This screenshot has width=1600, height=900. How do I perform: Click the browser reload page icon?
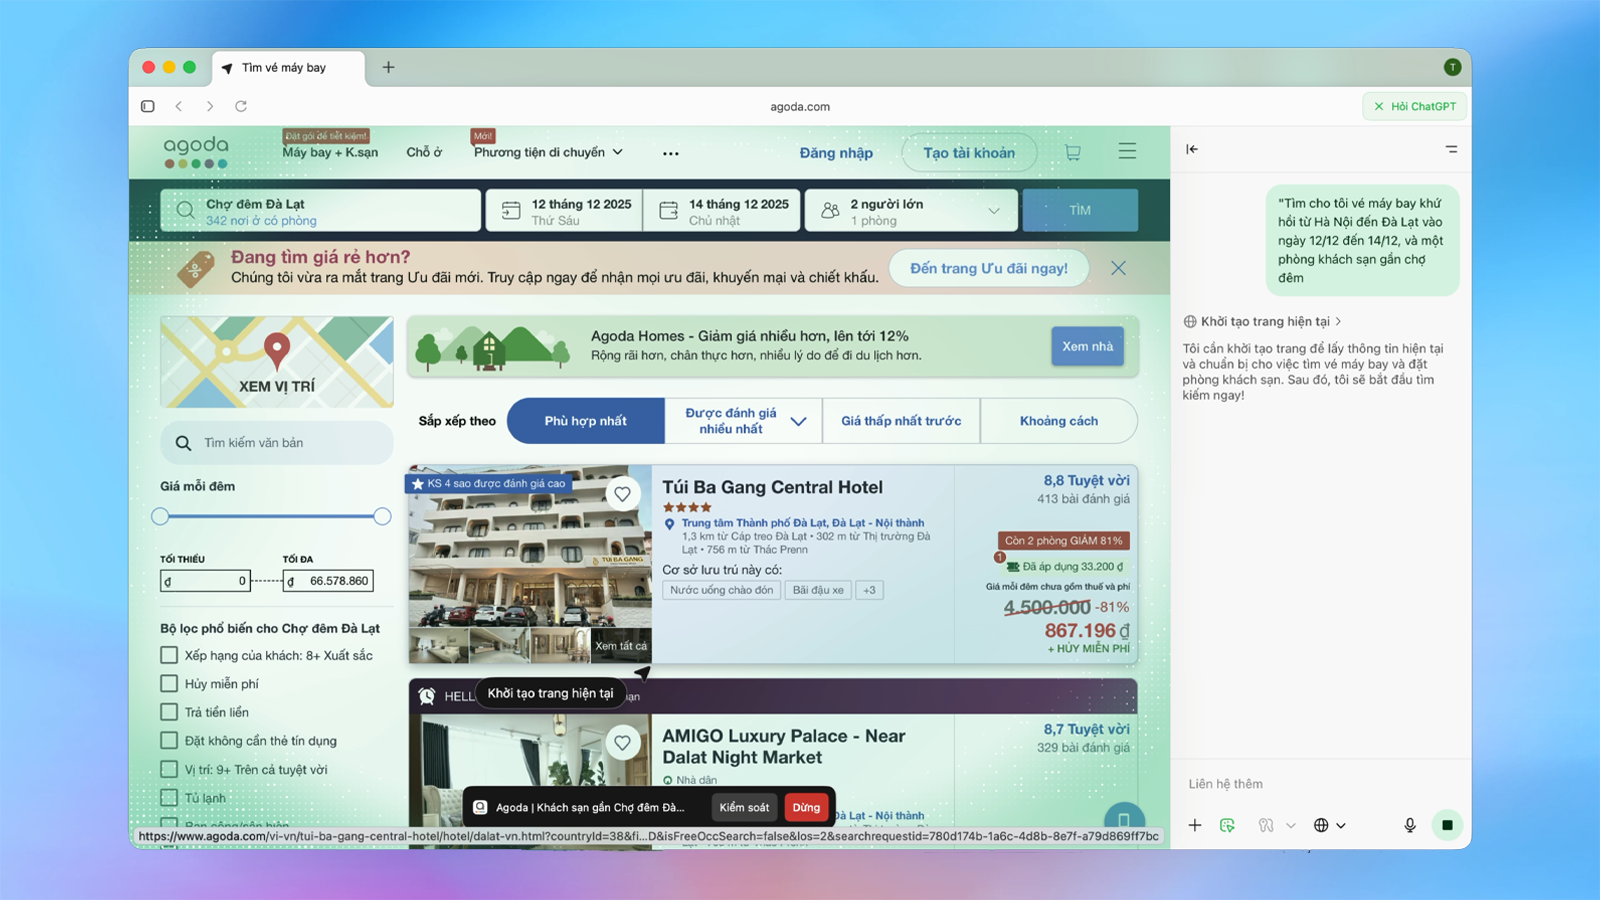tap(241, 106)
